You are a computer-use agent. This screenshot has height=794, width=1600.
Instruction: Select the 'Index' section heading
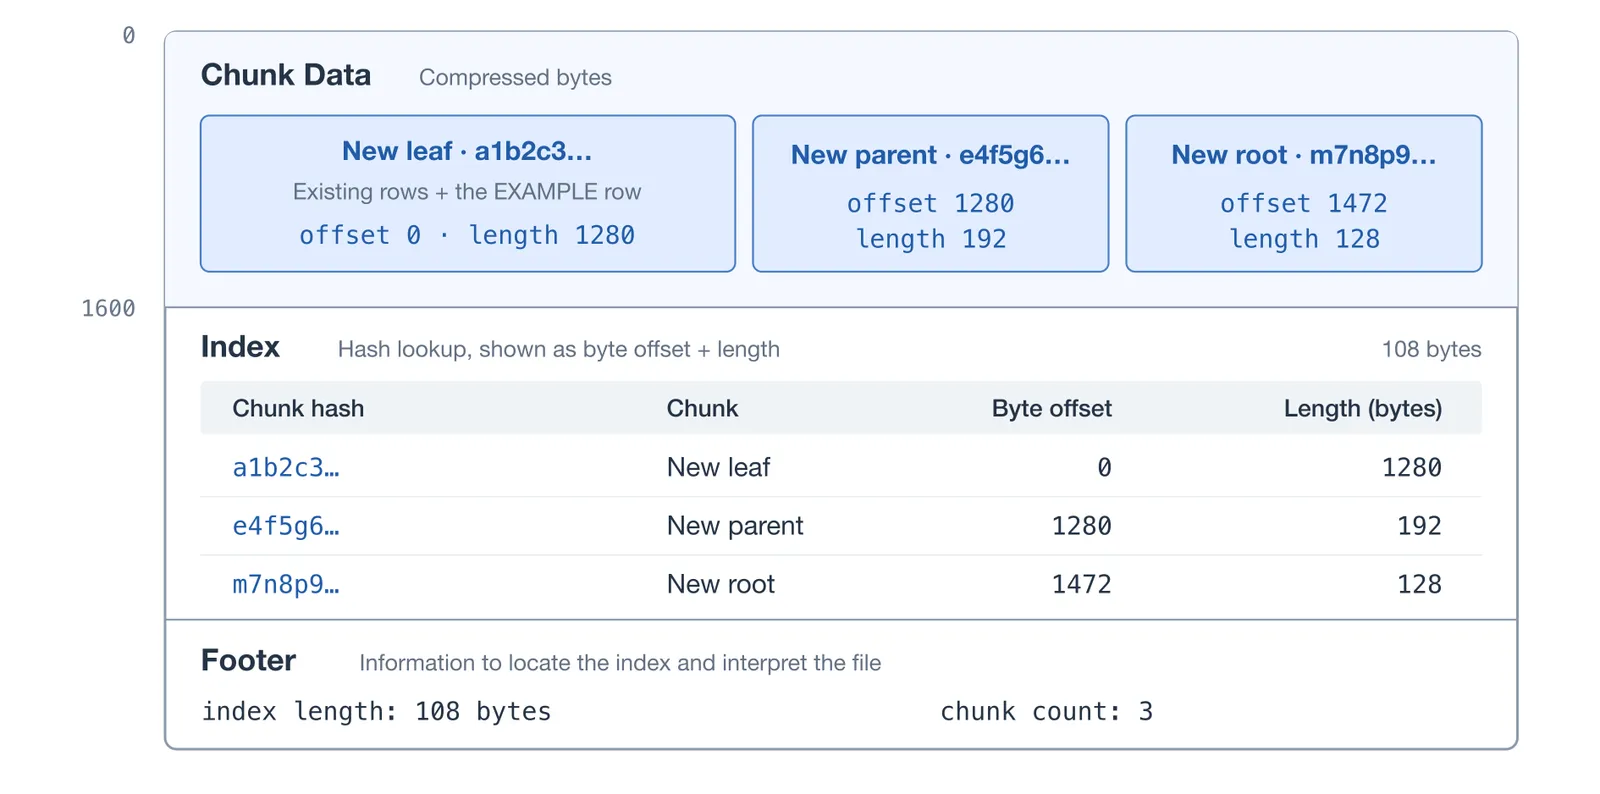click(x=240, y=347)
